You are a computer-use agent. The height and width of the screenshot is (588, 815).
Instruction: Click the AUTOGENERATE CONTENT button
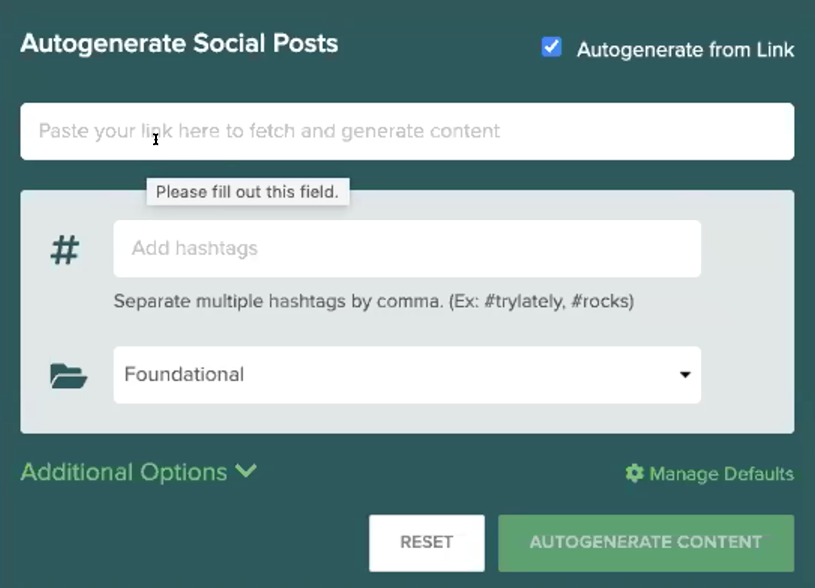point(646,543)
